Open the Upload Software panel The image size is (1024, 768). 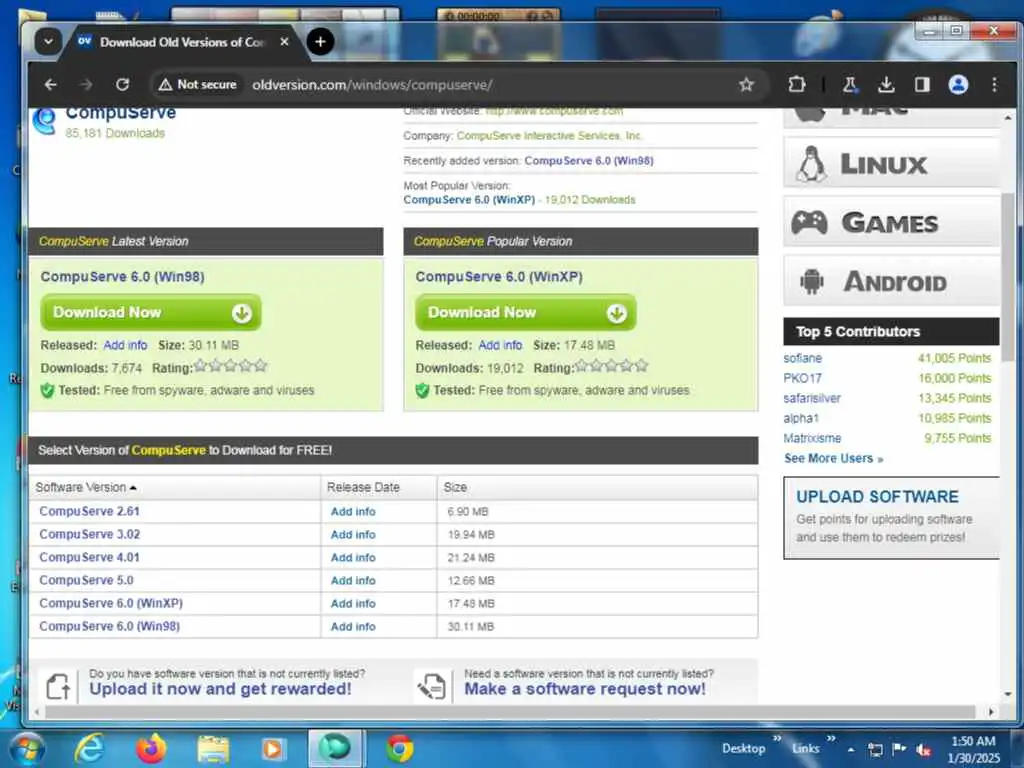[x=891, y=518]
